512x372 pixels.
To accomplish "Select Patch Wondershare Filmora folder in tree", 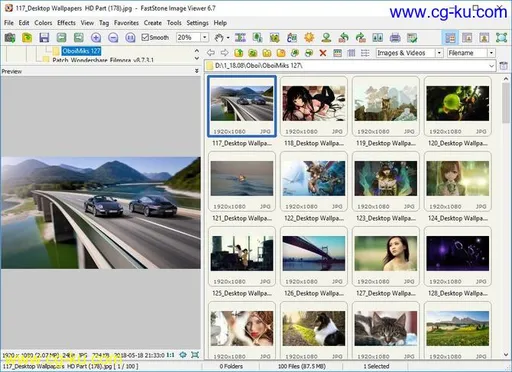I will [103, 60].
